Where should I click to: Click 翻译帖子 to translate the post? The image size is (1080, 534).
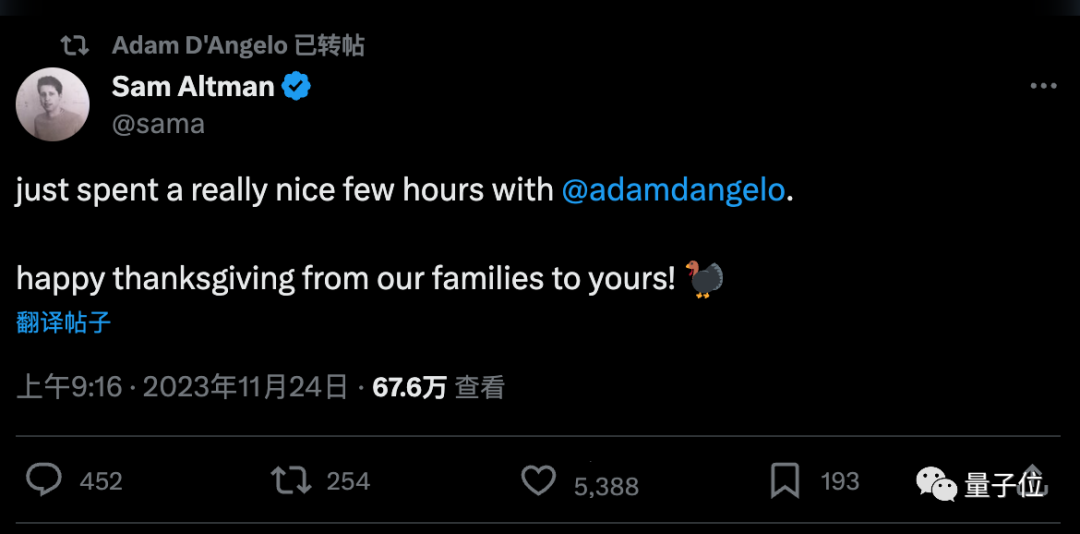coord(63,322)
